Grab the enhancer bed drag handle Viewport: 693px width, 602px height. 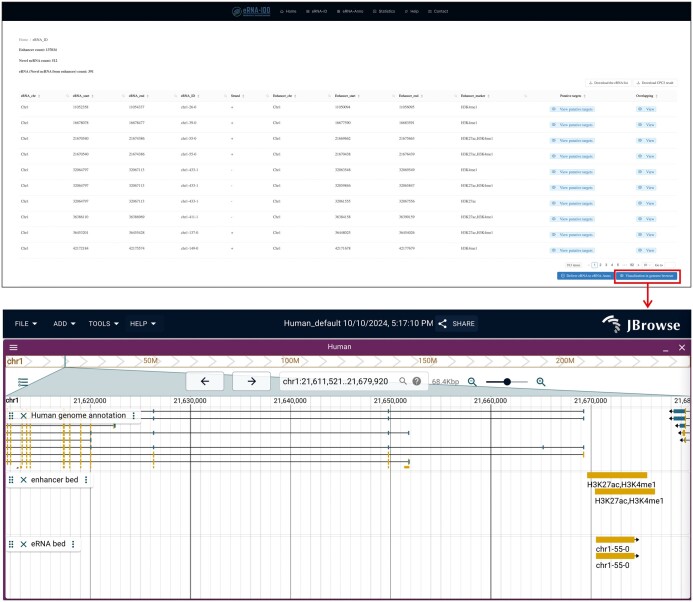(11, 480)
